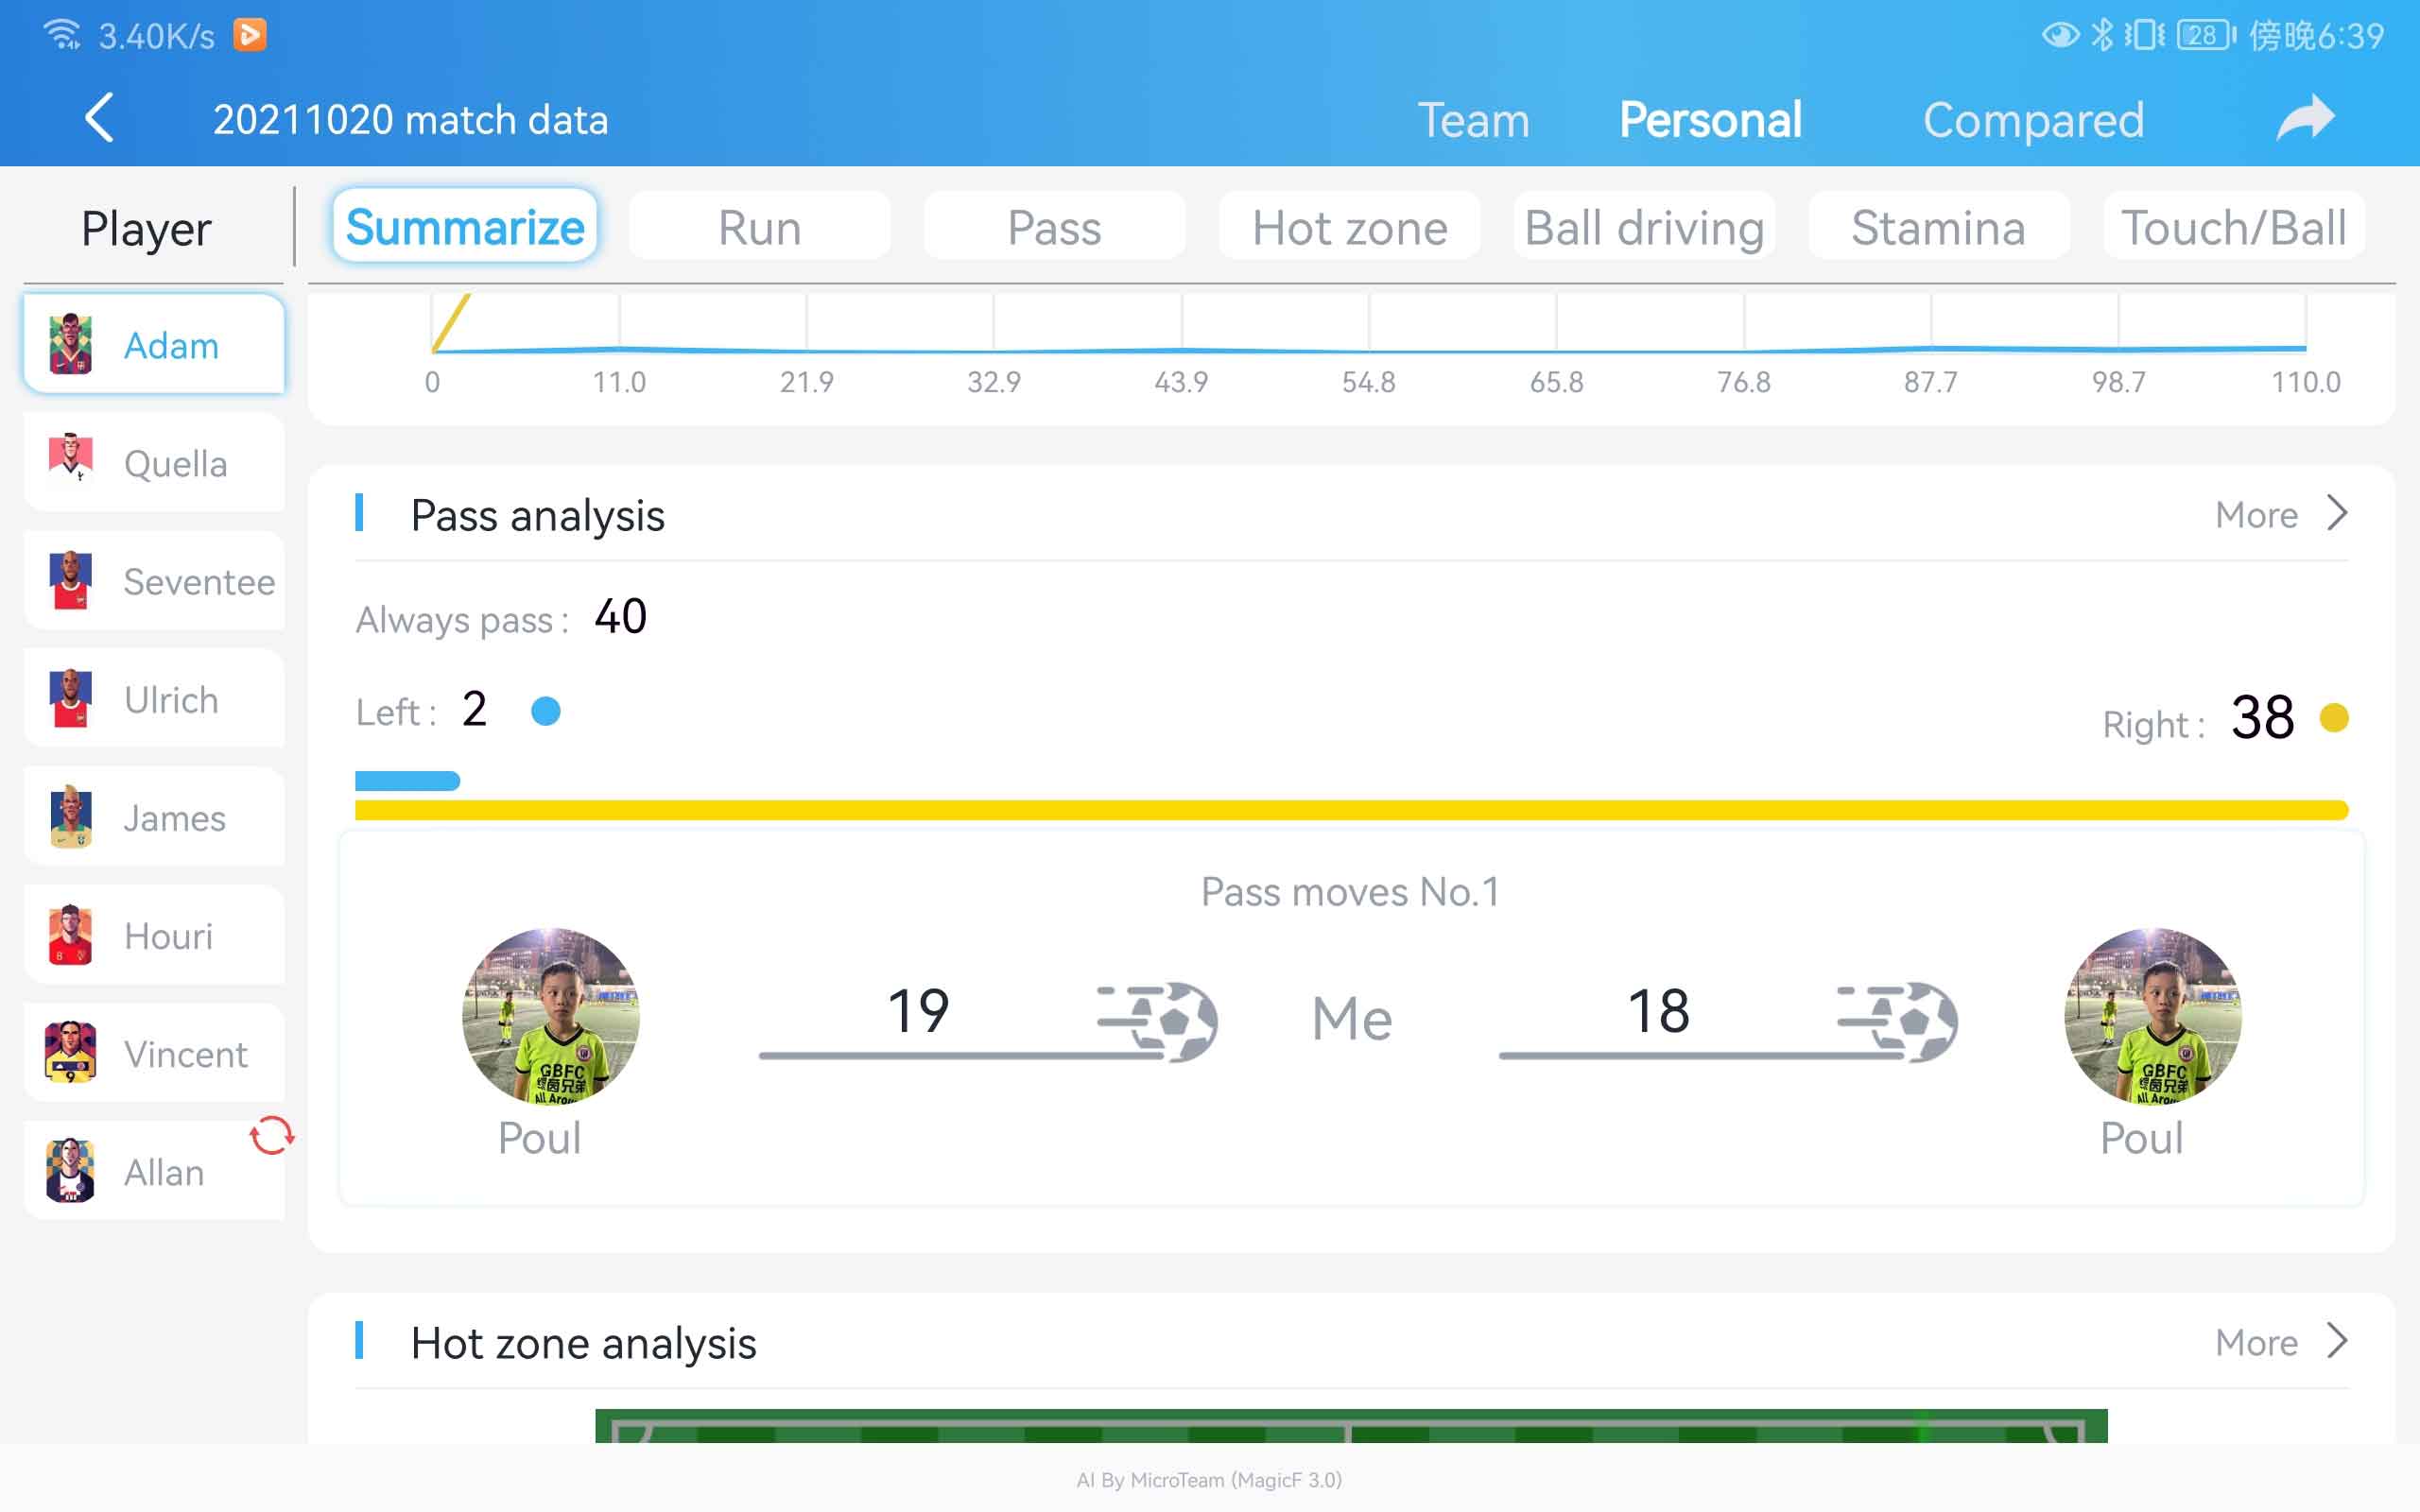The image size is (2420, 1512).
Task: Tap the soccer ball icon beside 18
Action: tap(1898, 1021)
